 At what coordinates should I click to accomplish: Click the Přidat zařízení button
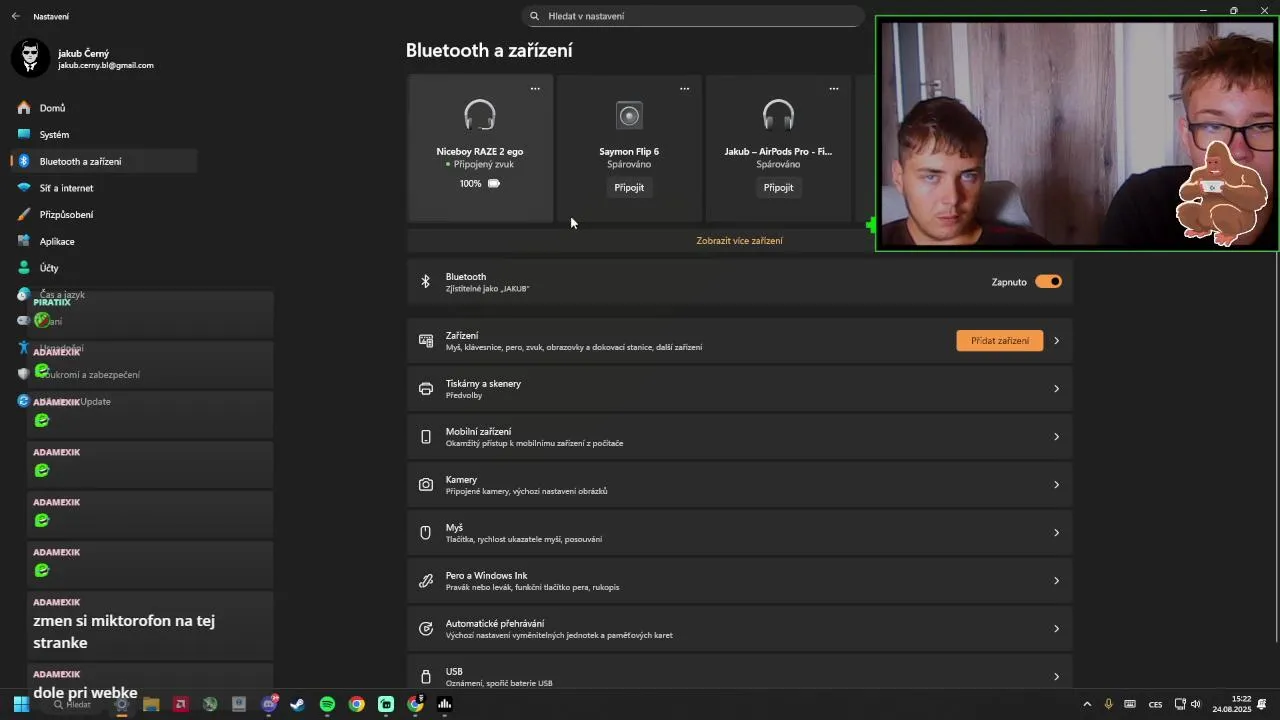(x=1000, y=341)
